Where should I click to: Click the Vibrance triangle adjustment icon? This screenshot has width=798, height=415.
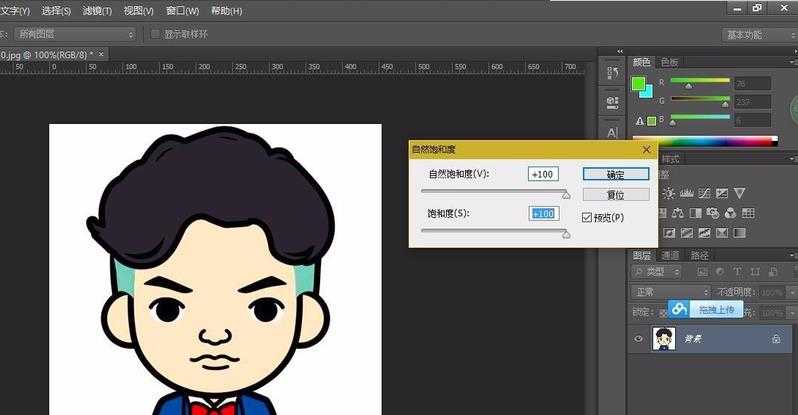pyautogui.click(x=739, y=193)
